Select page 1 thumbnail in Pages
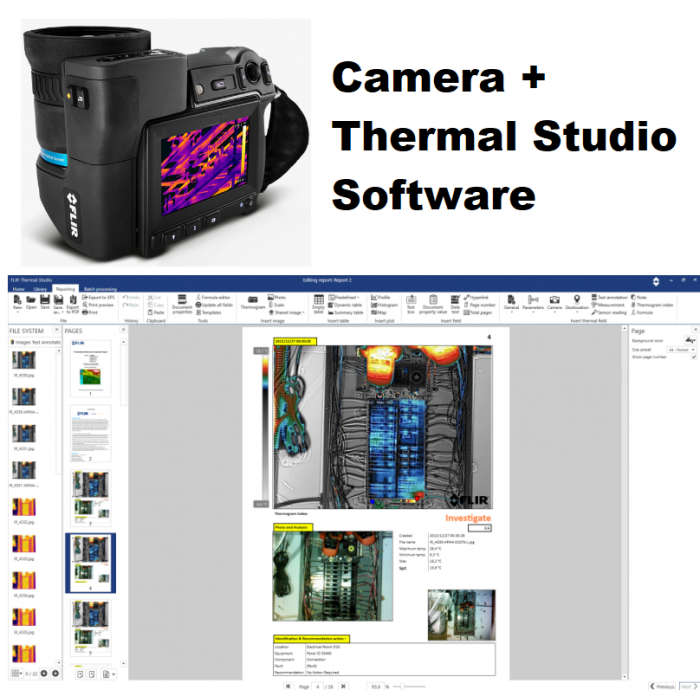The width and height of the screenshot is (700, 700). 91,369
